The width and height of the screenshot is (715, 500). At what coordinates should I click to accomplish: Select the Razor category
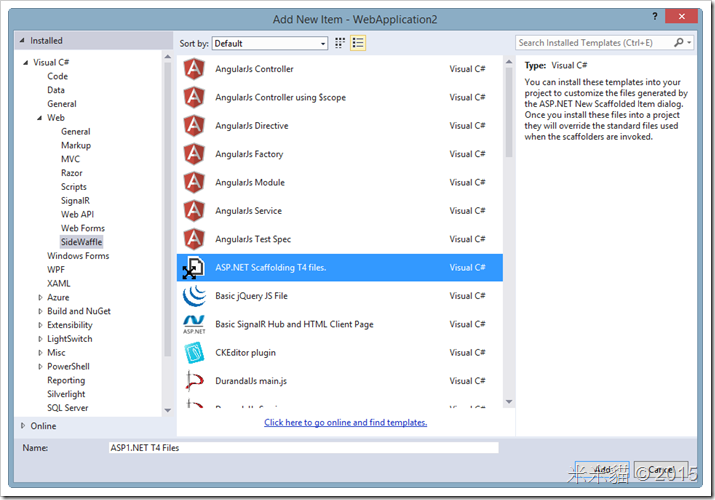coord(72,173)
